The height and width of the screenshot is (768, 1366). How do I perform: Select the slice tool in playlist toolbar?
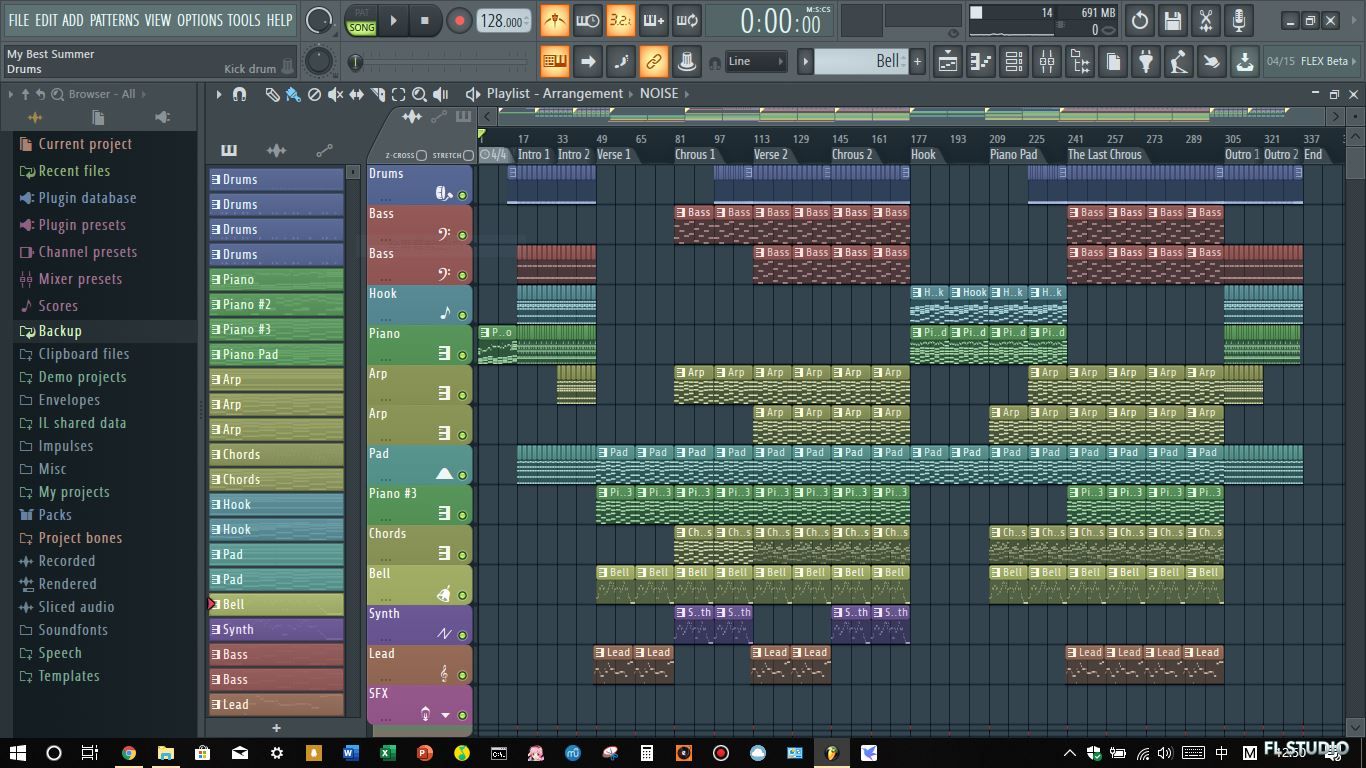[378, 94]
